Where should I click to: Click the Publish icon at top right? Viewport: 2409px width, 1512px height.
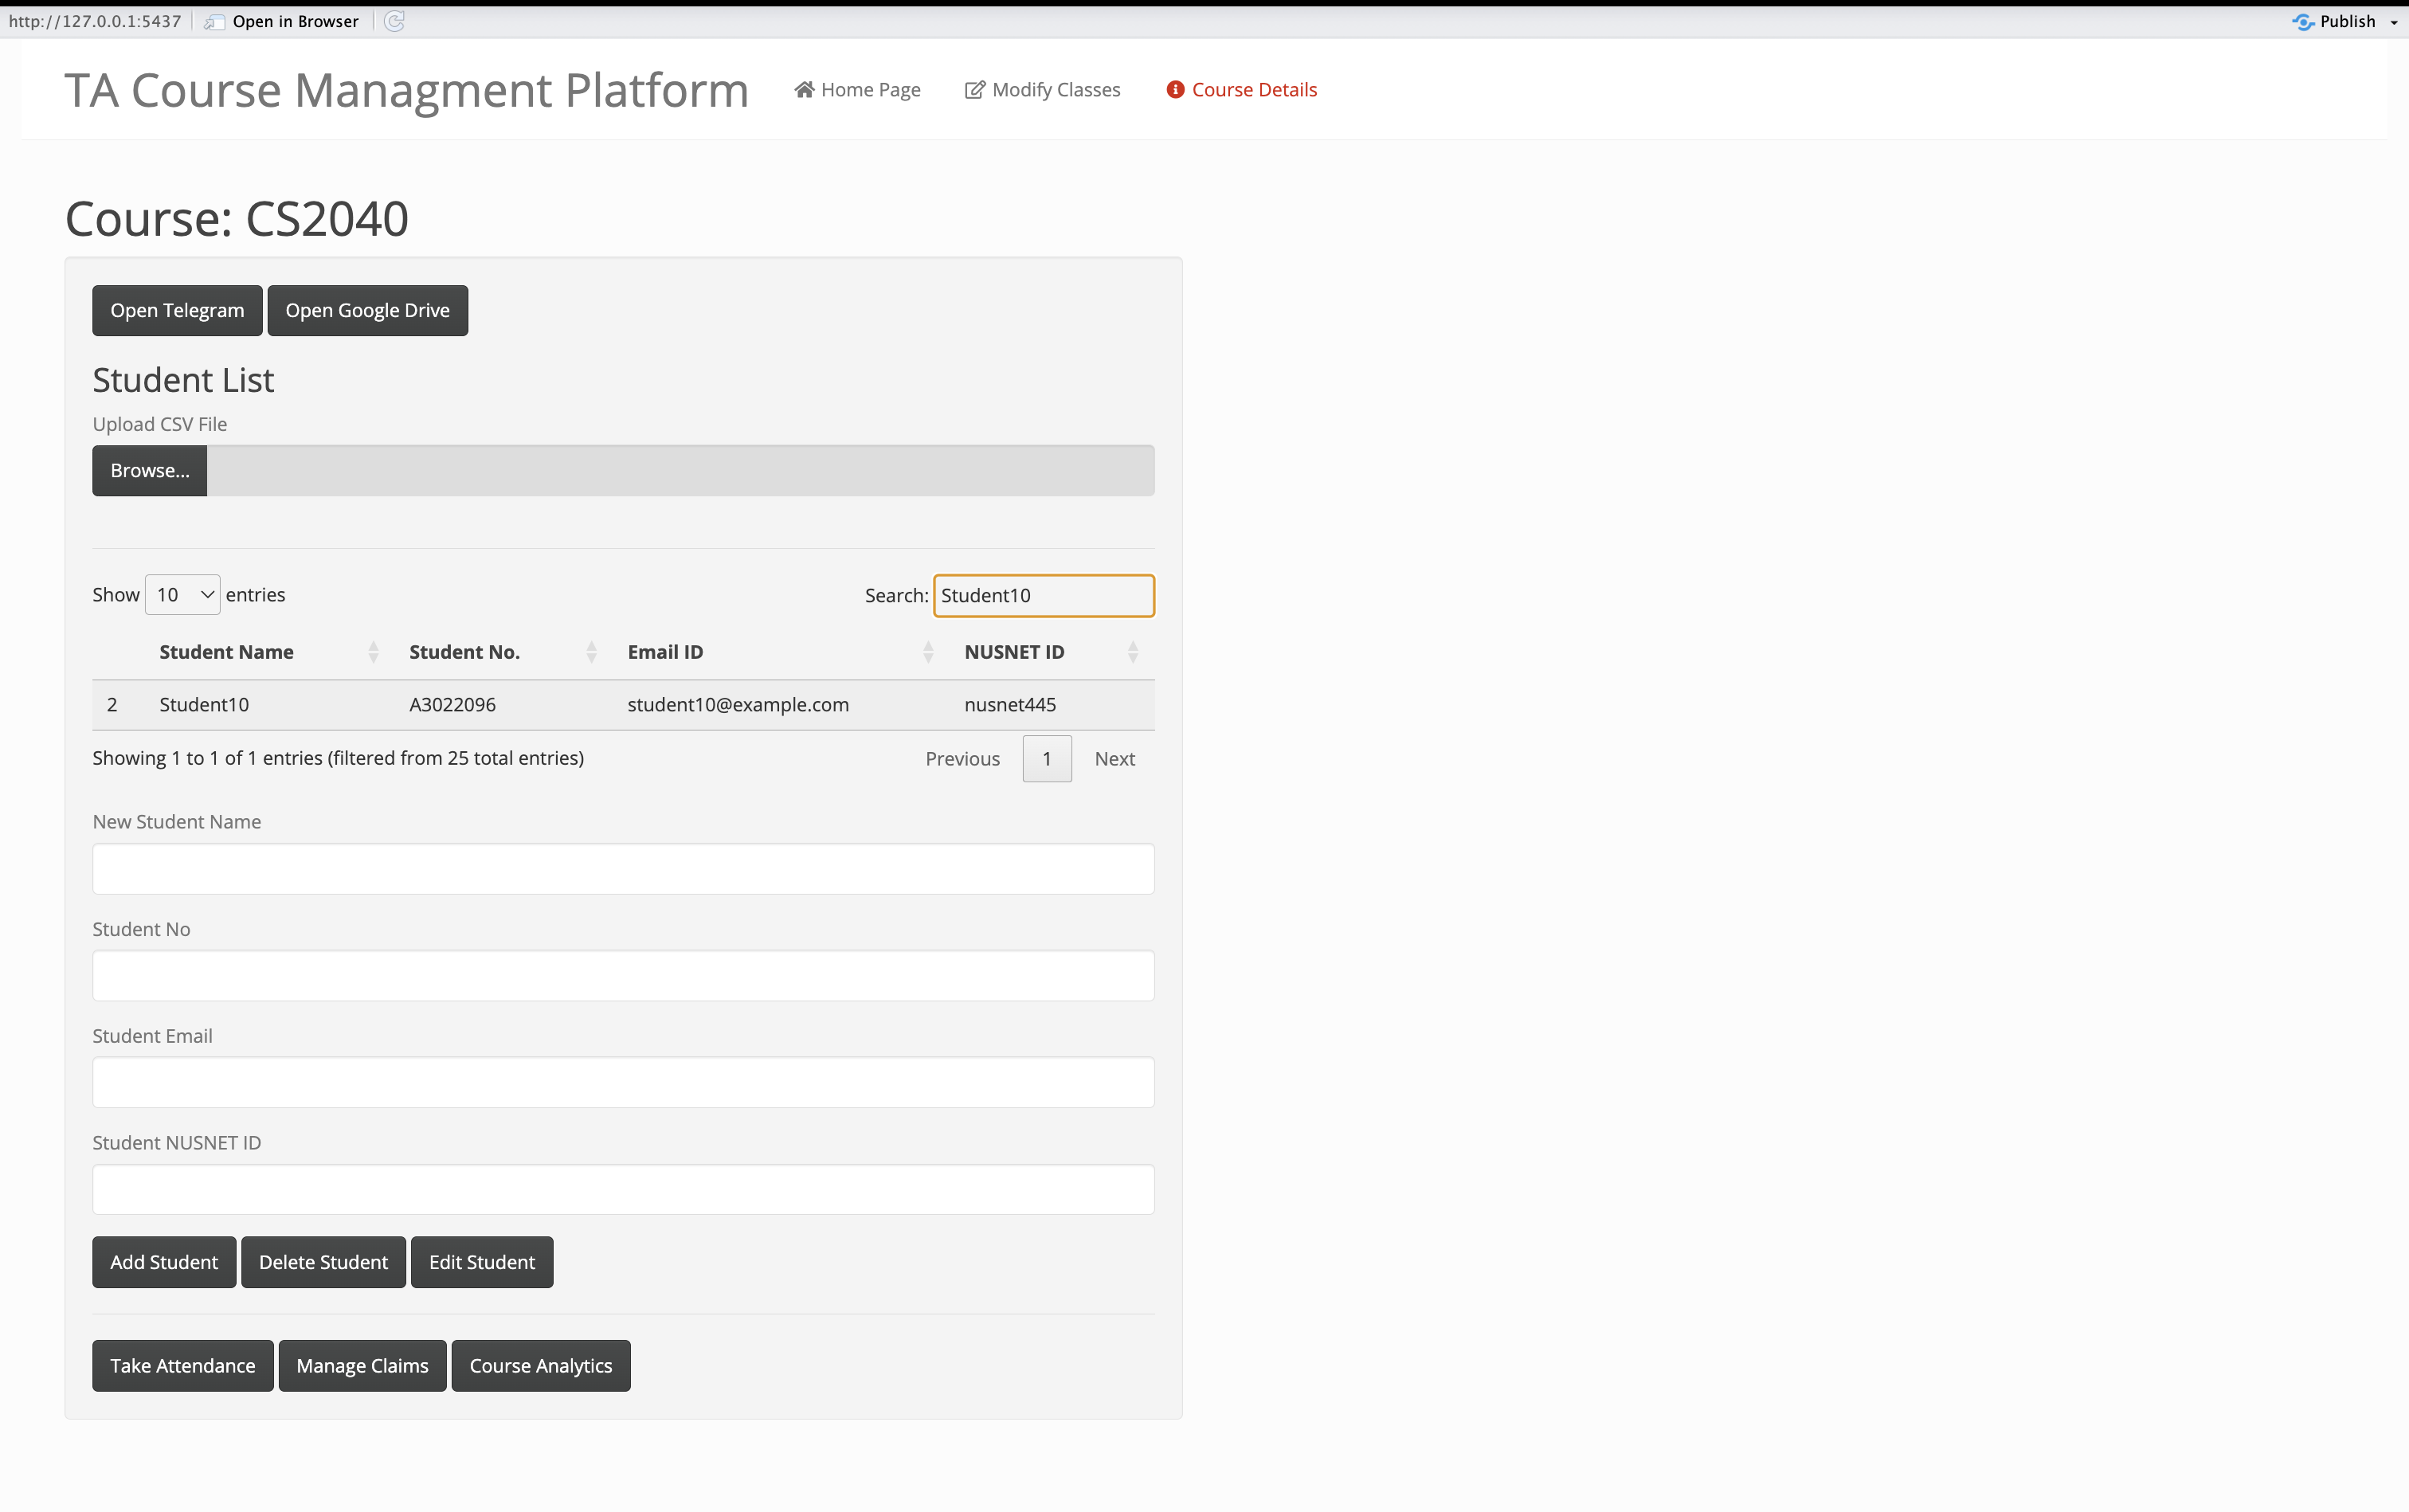(x=2303, y=21)
